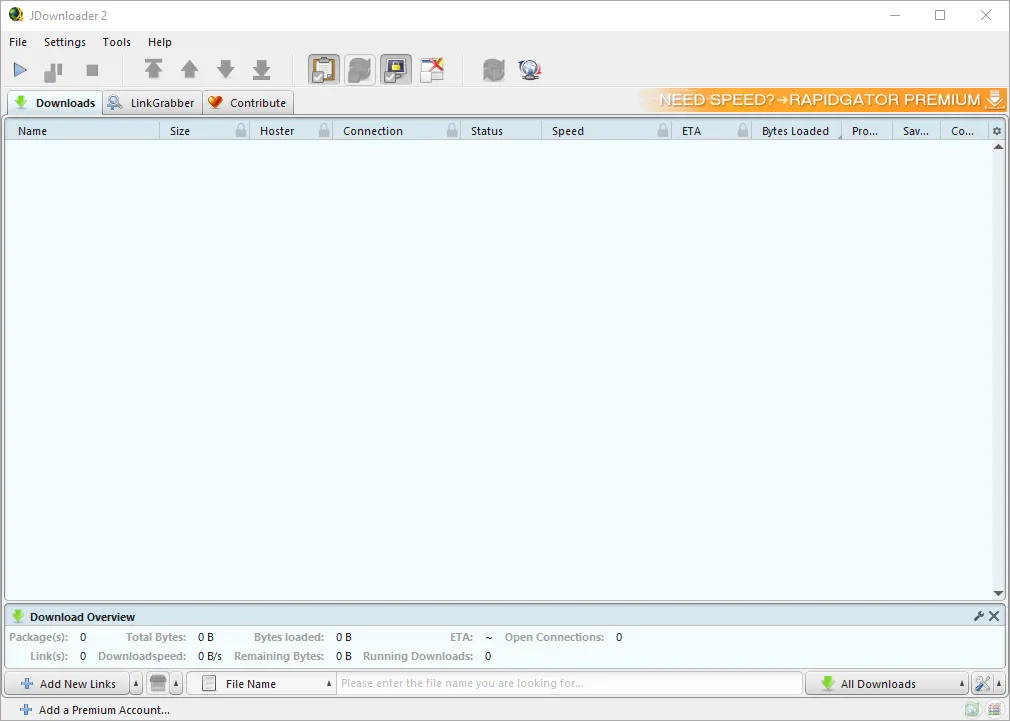Click the Sav... column header

coord(916,131)
